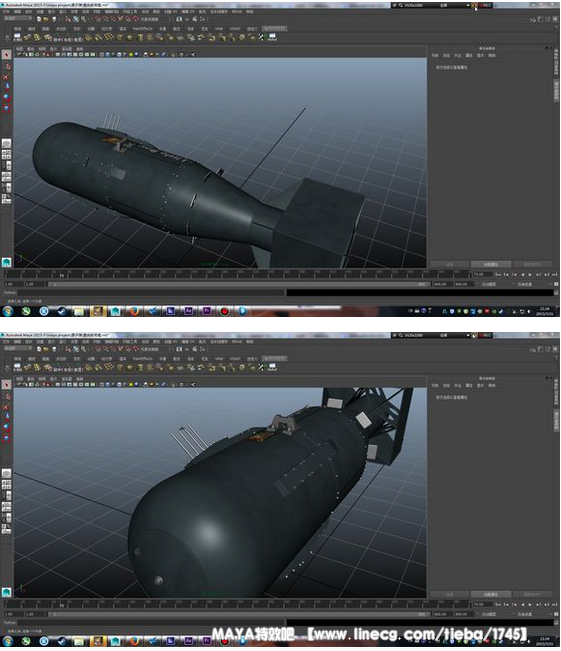Click the Save Scene icon in upper Maya status line
The image size is (561, 651).
coord(53,19)
